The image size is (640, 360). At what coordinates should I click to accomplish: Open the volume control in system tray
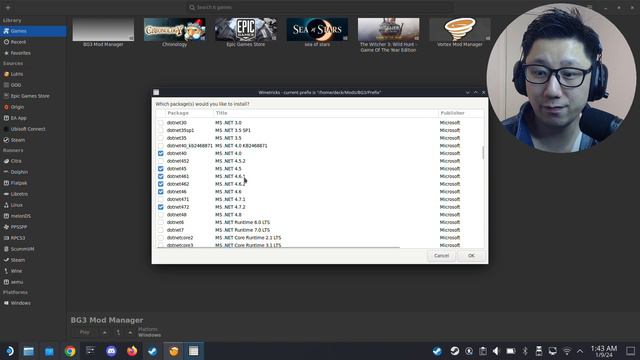496,351
